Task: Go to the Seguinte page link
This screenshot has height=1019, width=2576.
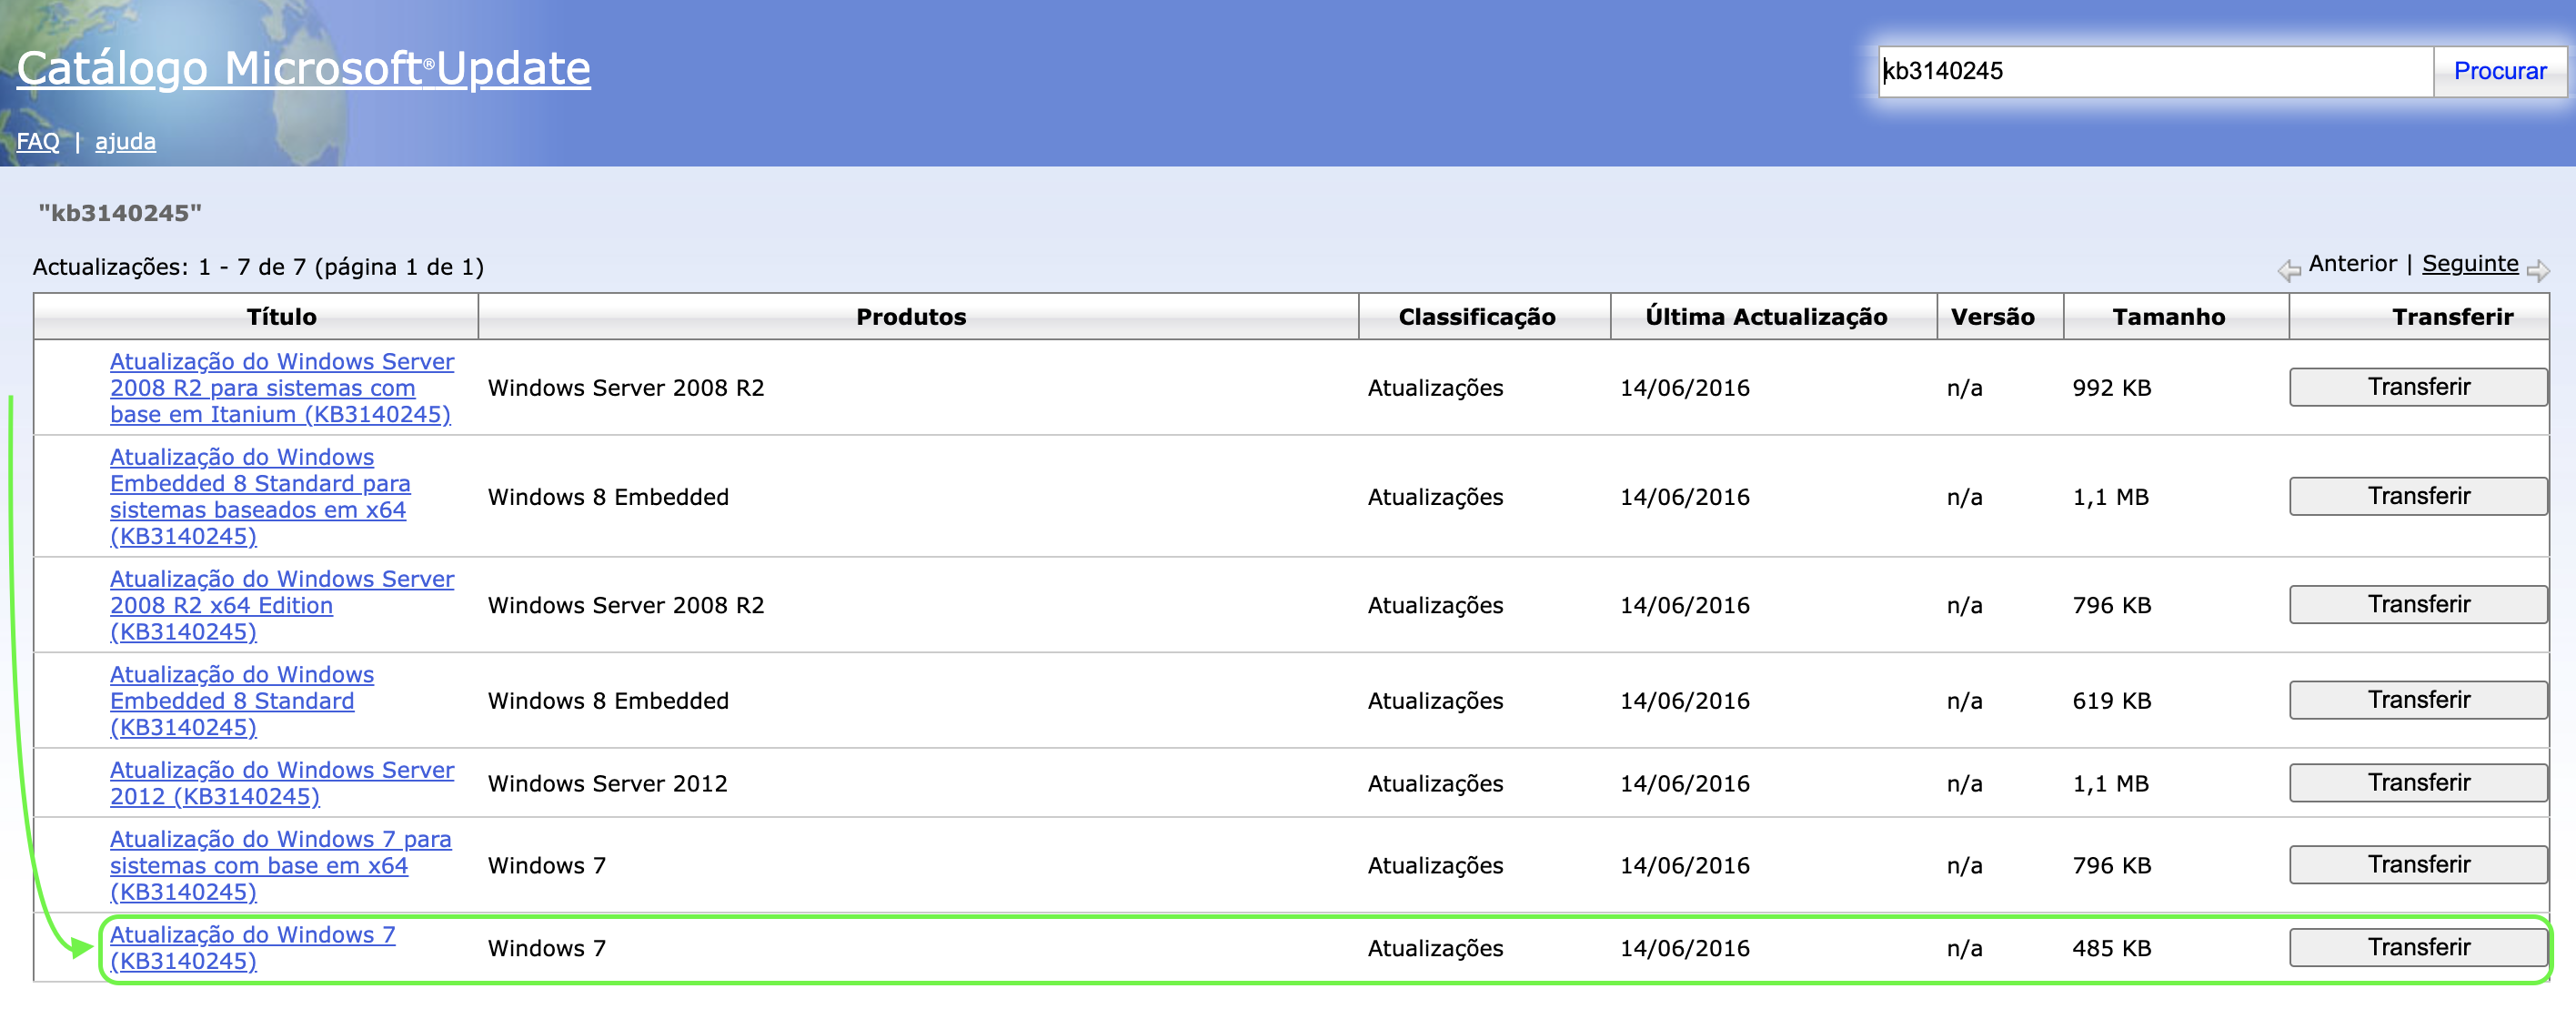Action: pyautogui.click(x=2469, y=263)
